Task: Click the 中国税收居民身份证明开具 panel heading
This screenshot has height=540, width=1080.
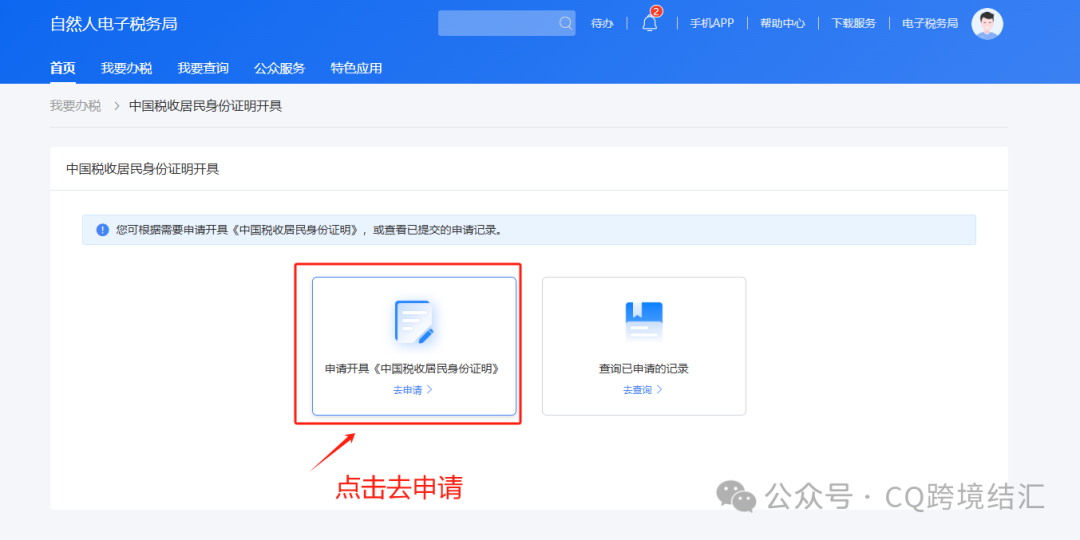Action: click(143, 168)
